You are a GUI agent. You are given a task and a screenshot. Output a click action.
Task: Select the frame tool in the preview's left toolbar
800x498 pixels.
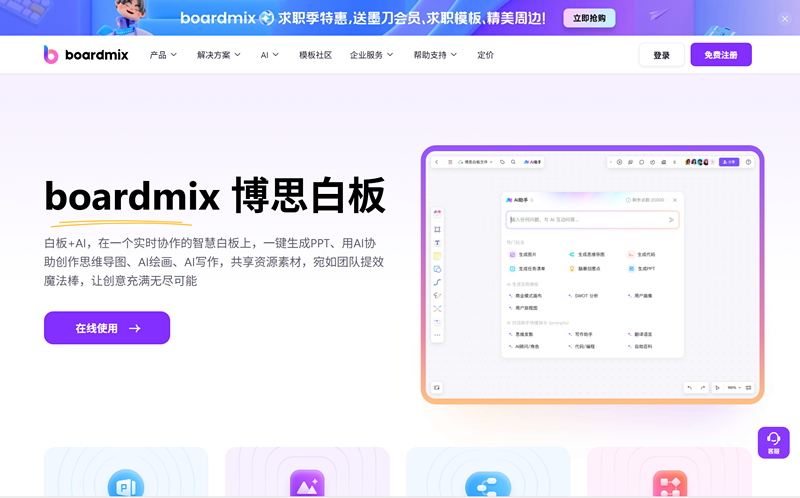437,230
